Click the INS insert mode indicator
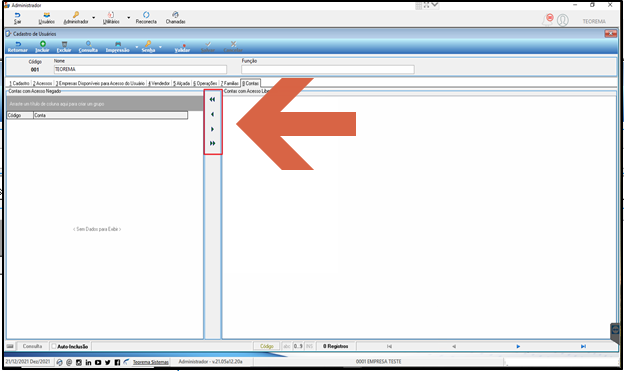The image size is (624, 371). [310, 346]
